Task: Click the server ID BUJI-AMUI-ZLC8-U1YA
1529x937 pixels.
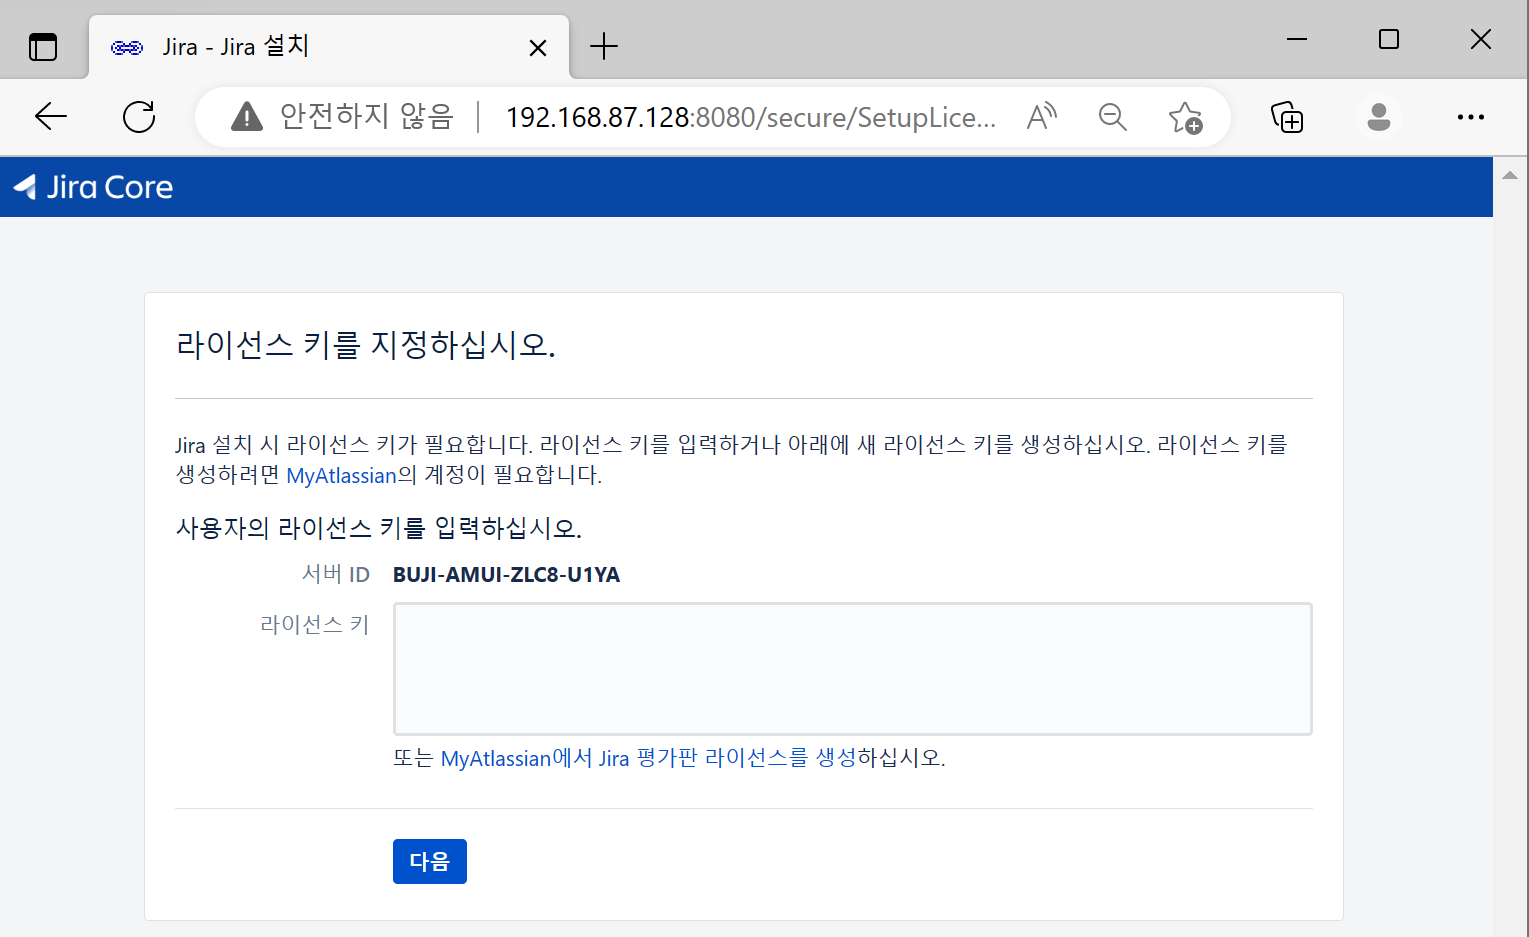Action: [x=507, y=575]
